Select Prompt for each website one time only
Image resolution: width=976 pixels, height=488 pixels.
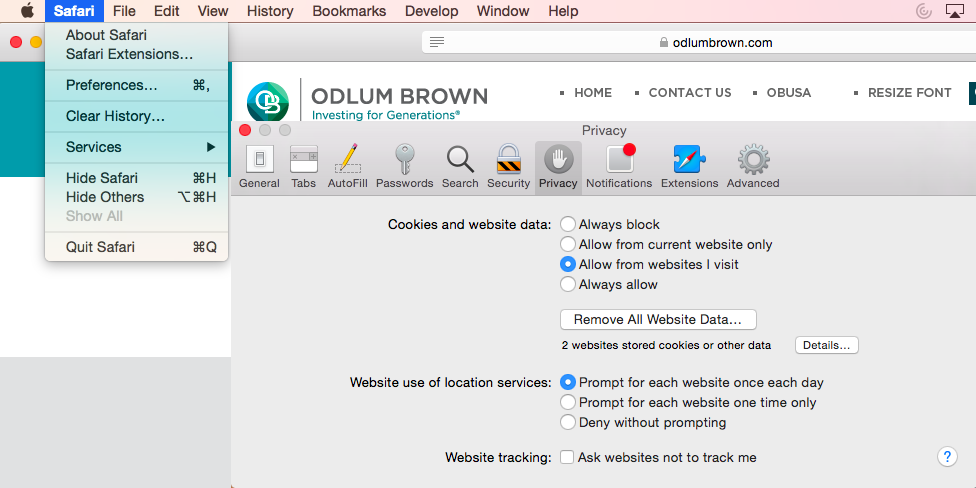(568, 402)
